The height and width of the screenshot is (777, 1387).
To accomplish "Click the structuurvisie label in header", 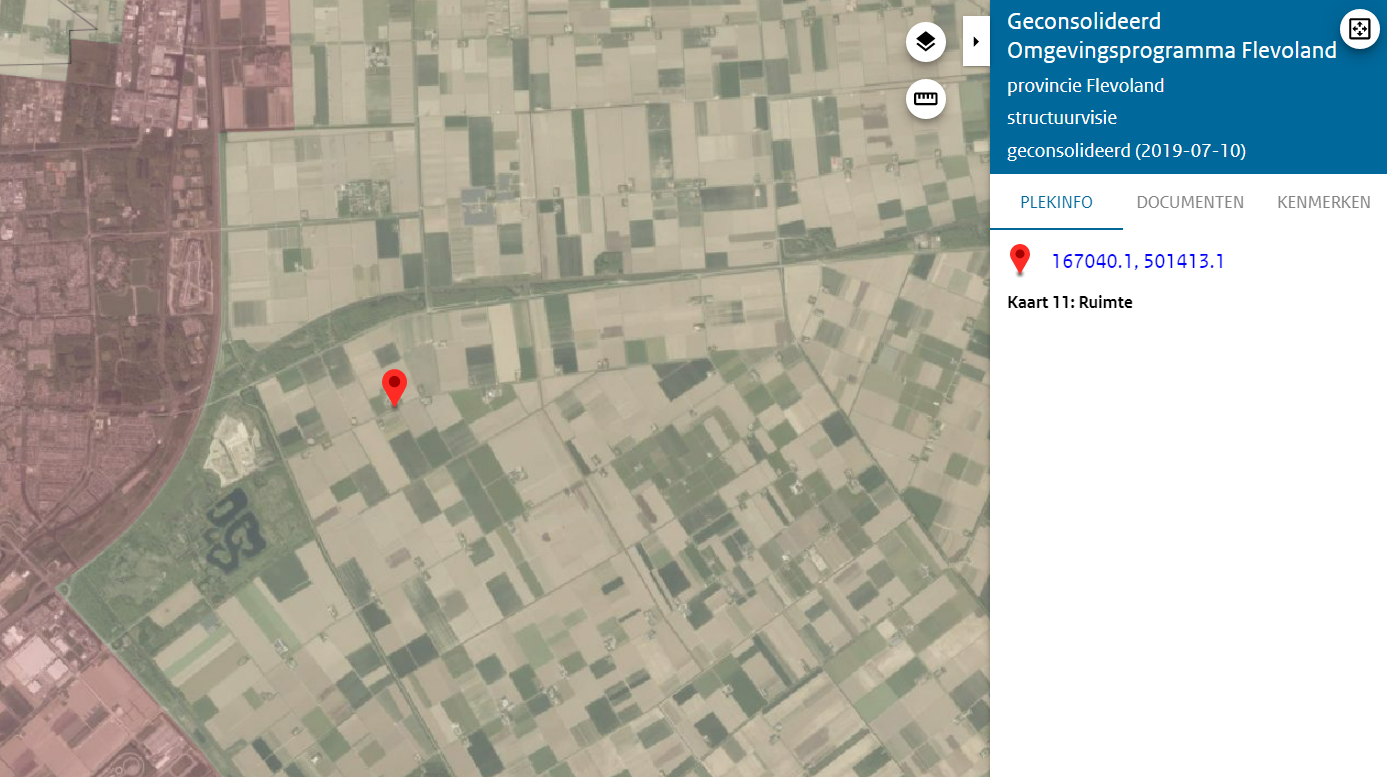I will coord(1061,118).
